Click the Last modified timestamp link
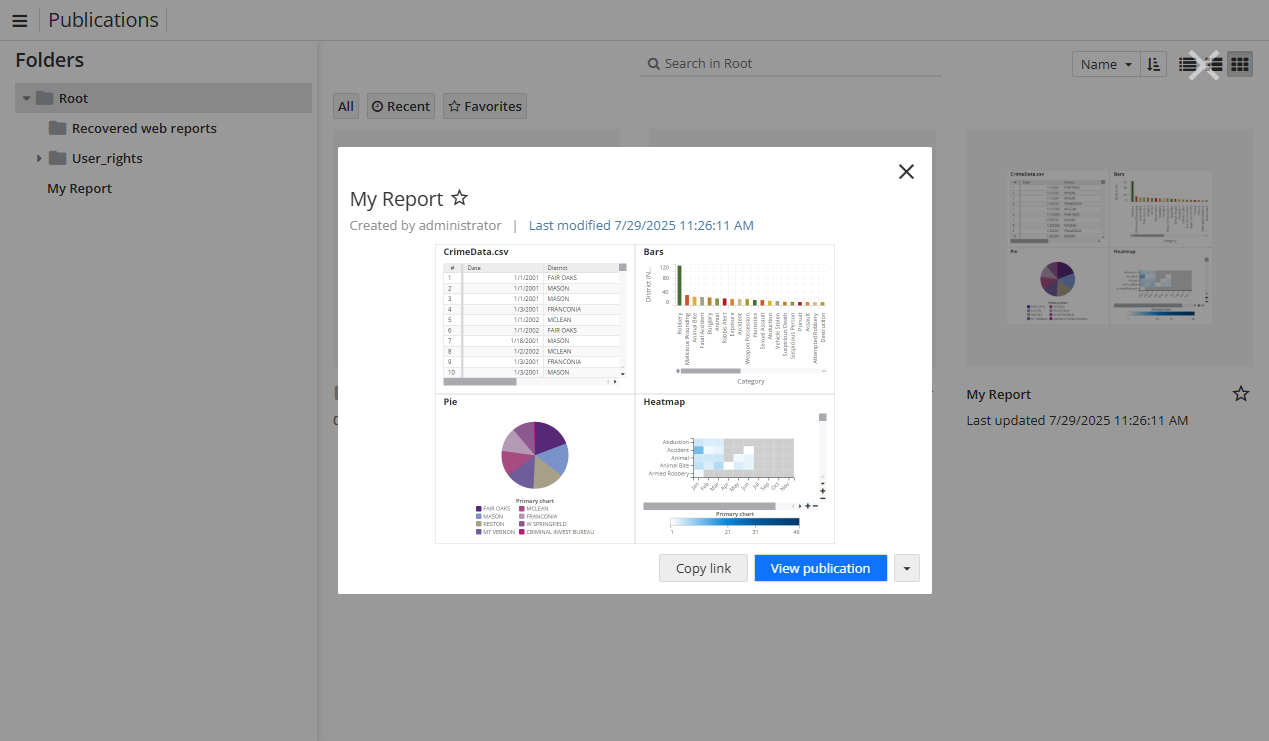Image resolution: width=1269 pixels, height=741 pixels. (x=640, y=225)
